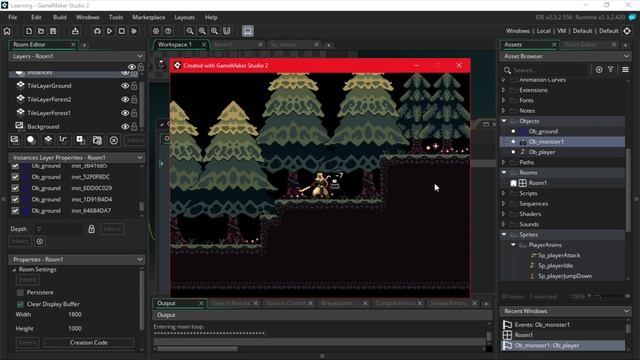
Task: Click the Clean build toolbar icon
Action: point(134,31)
